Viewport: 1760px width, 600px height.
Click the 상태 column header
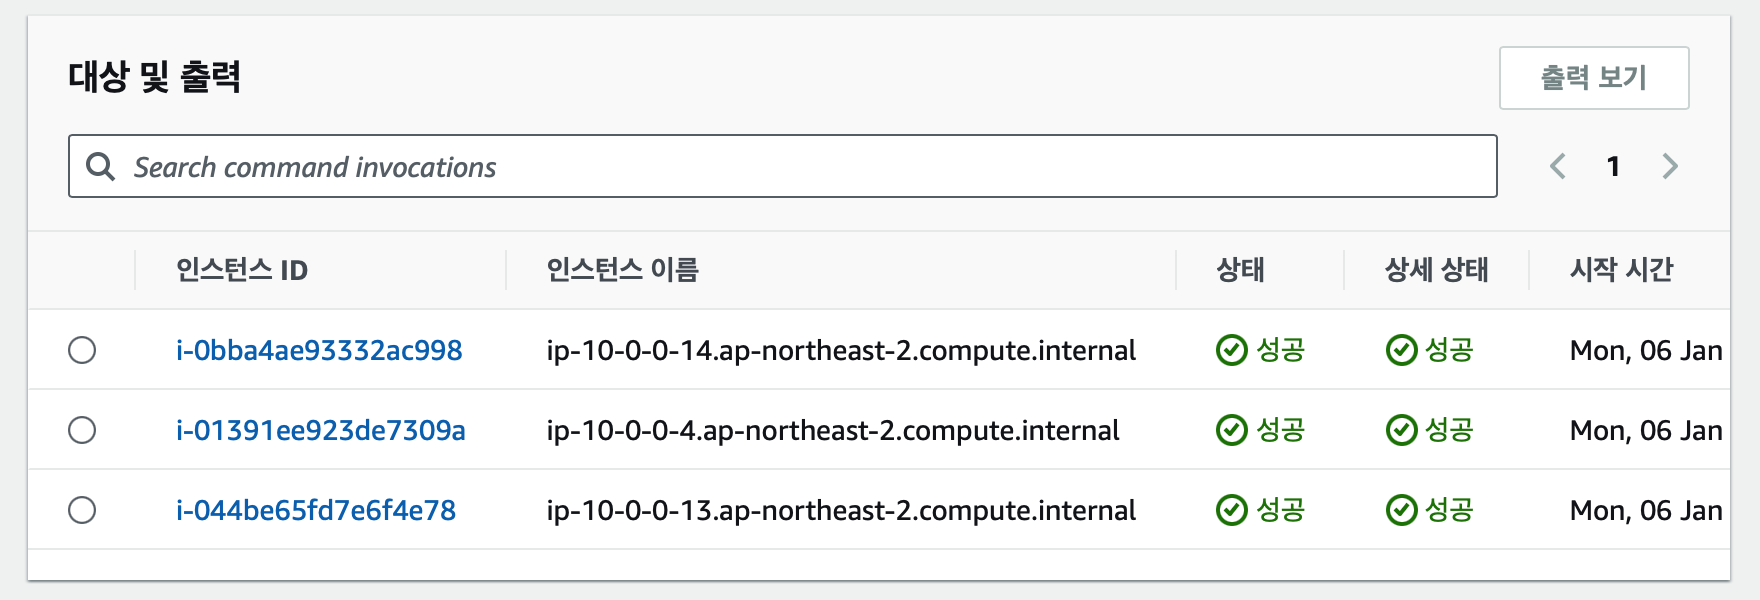point(1240,270)
